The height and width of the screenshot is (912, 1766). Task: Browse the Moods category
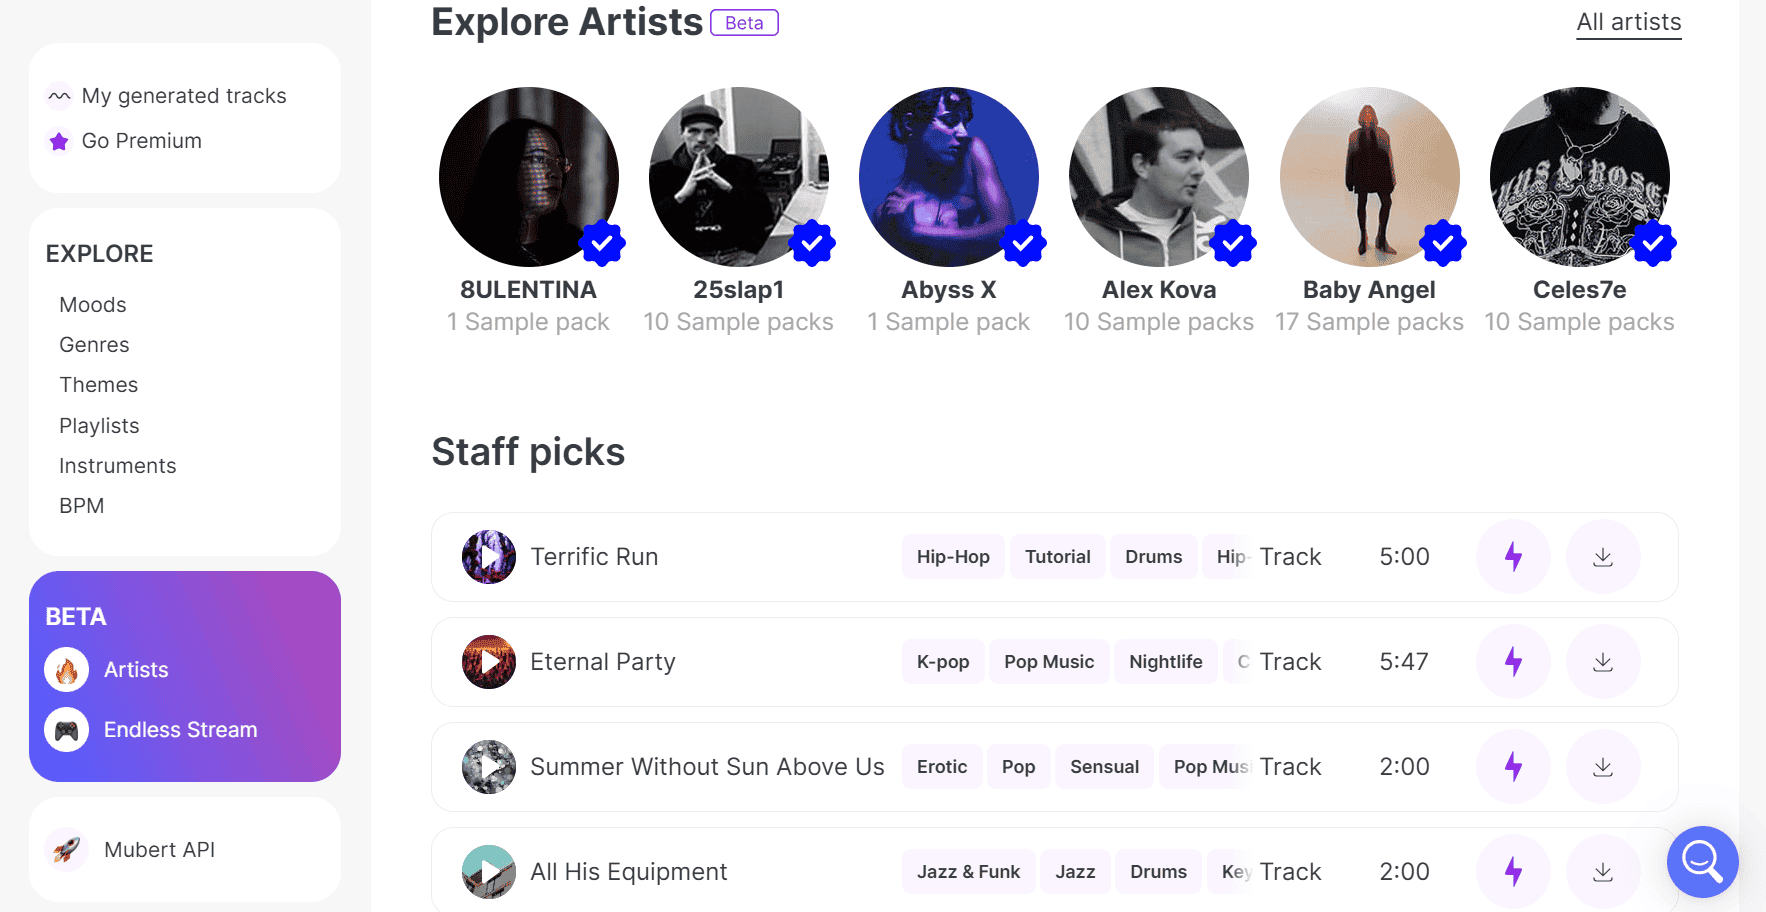(x=92, y=304)
